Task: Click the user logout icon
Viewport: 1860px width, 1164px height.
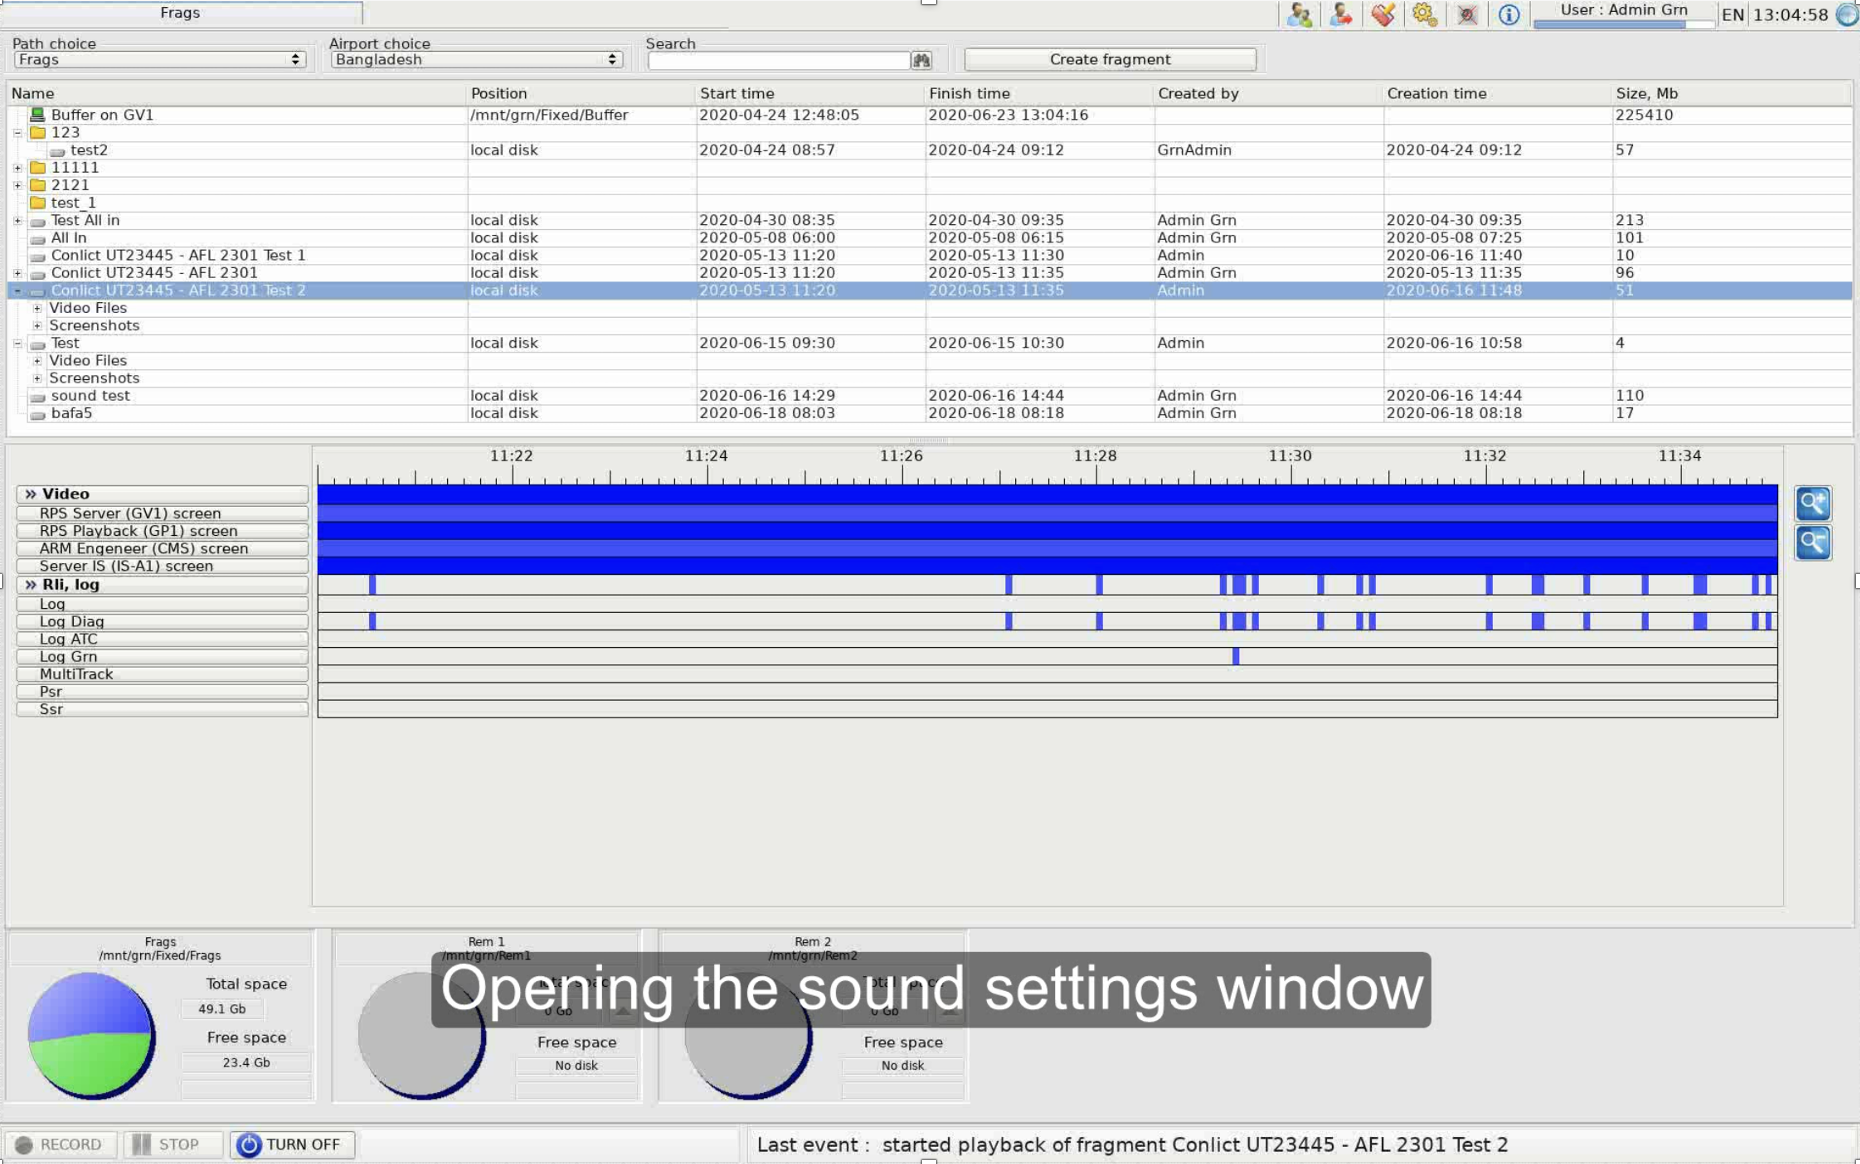Action: click(x=1341, y=15)
